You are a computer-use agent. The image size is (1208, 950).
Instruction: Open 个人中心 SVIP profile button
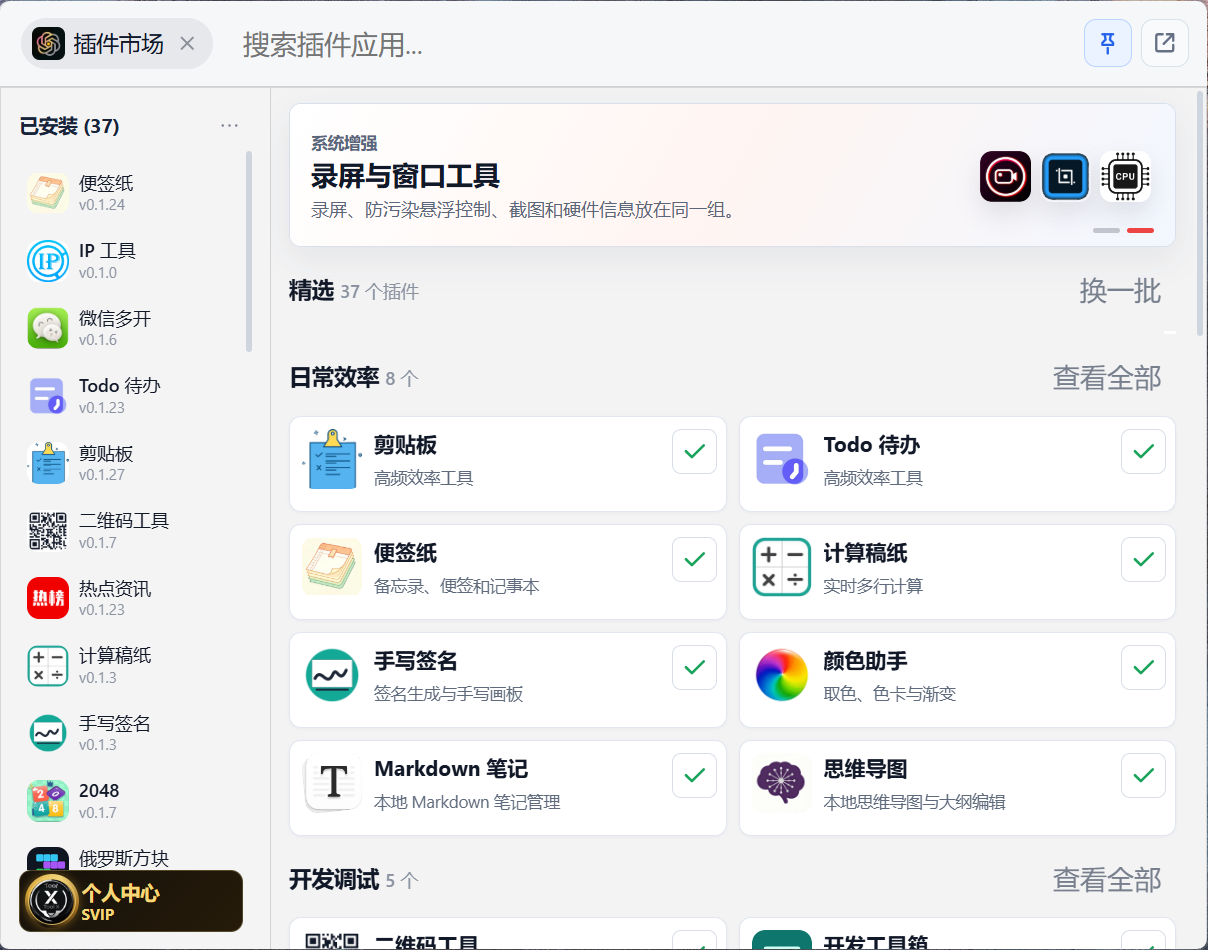131,901
